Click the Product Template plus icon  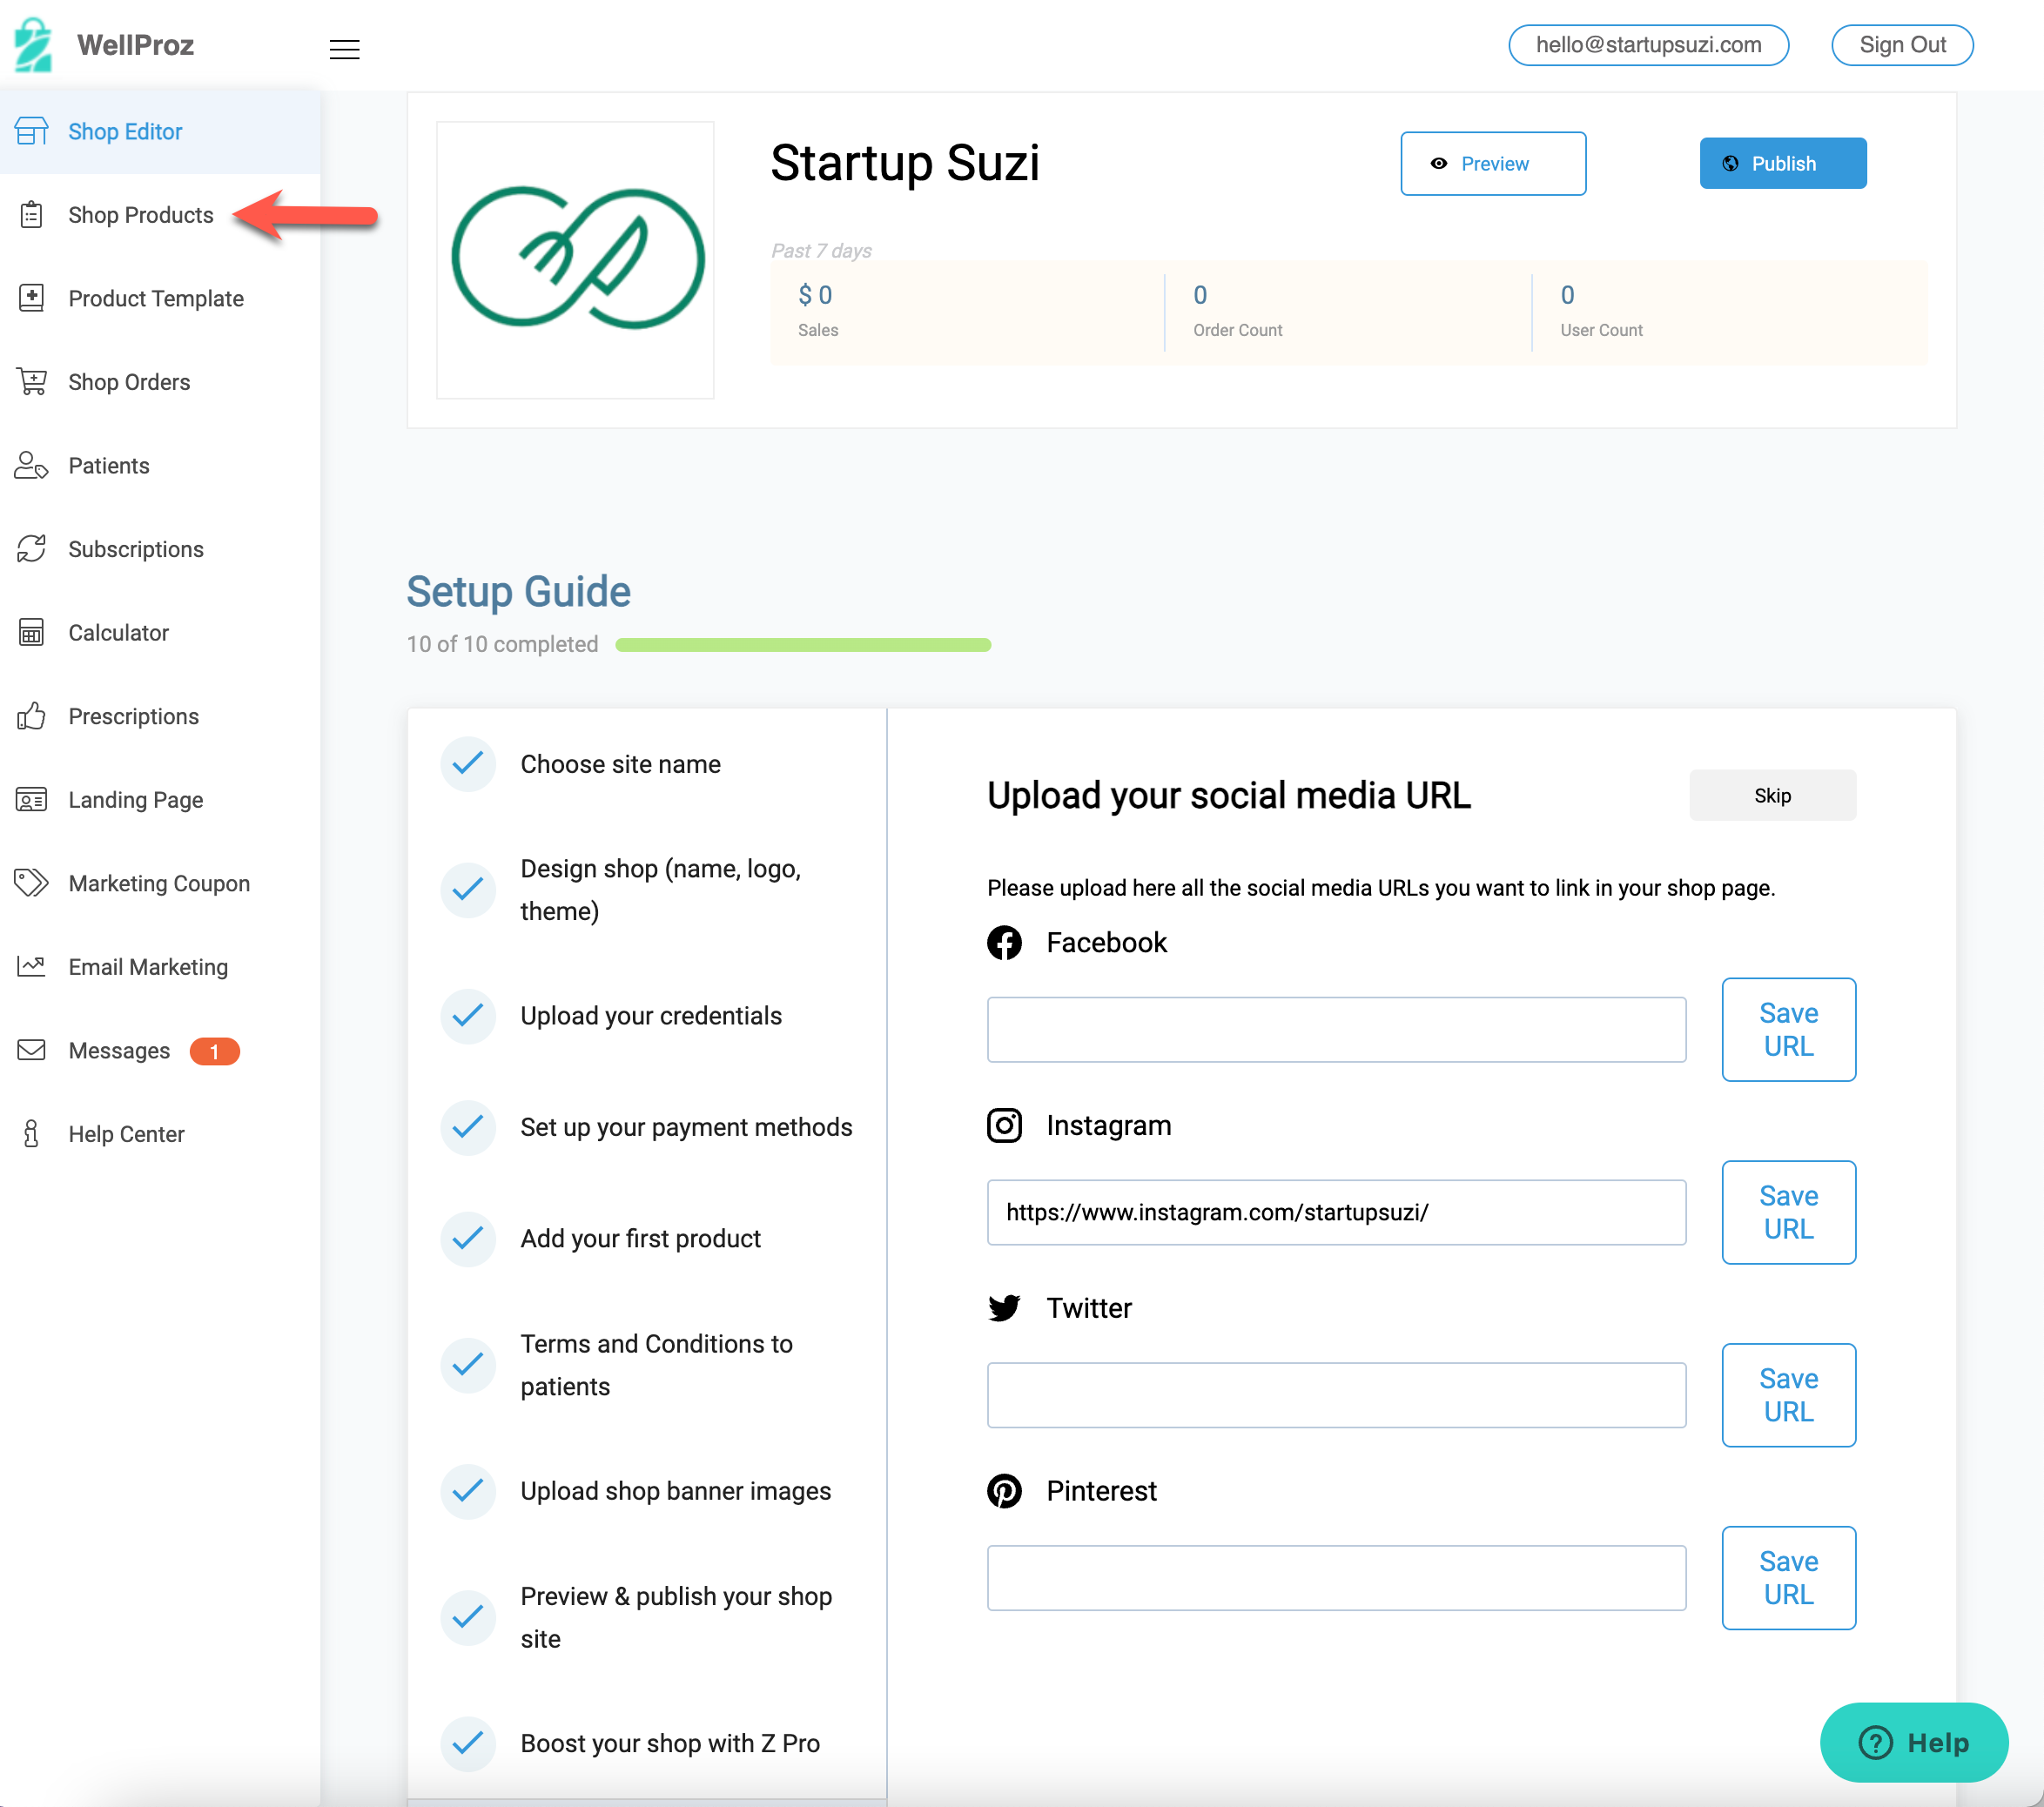pos(31,298)
